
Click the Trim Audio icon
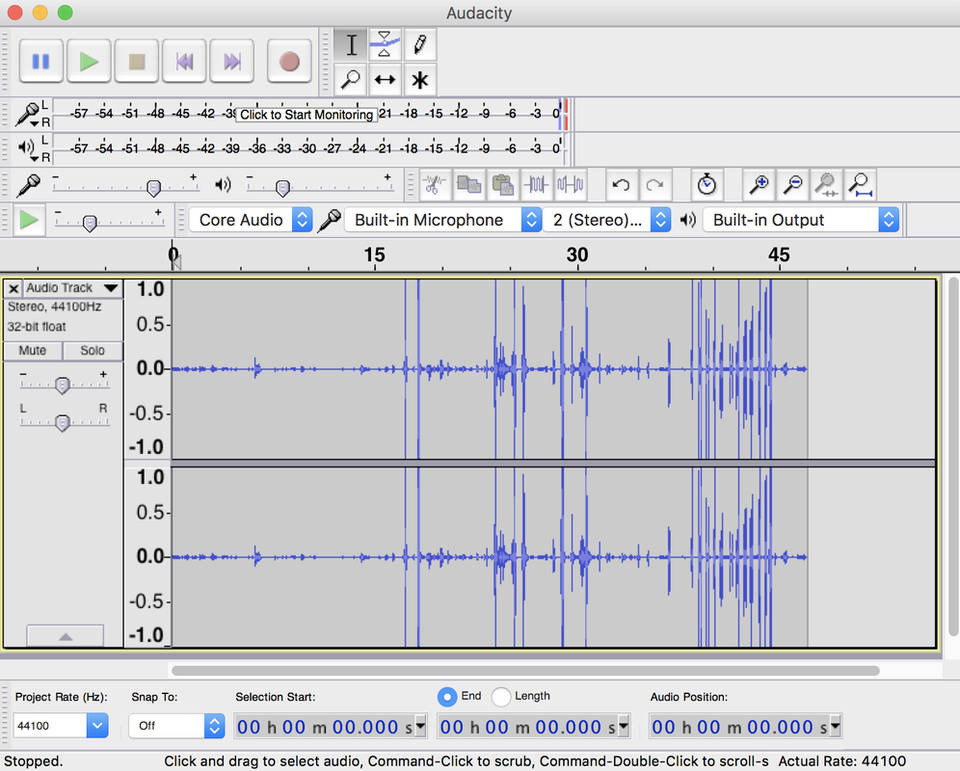point(538,185)
